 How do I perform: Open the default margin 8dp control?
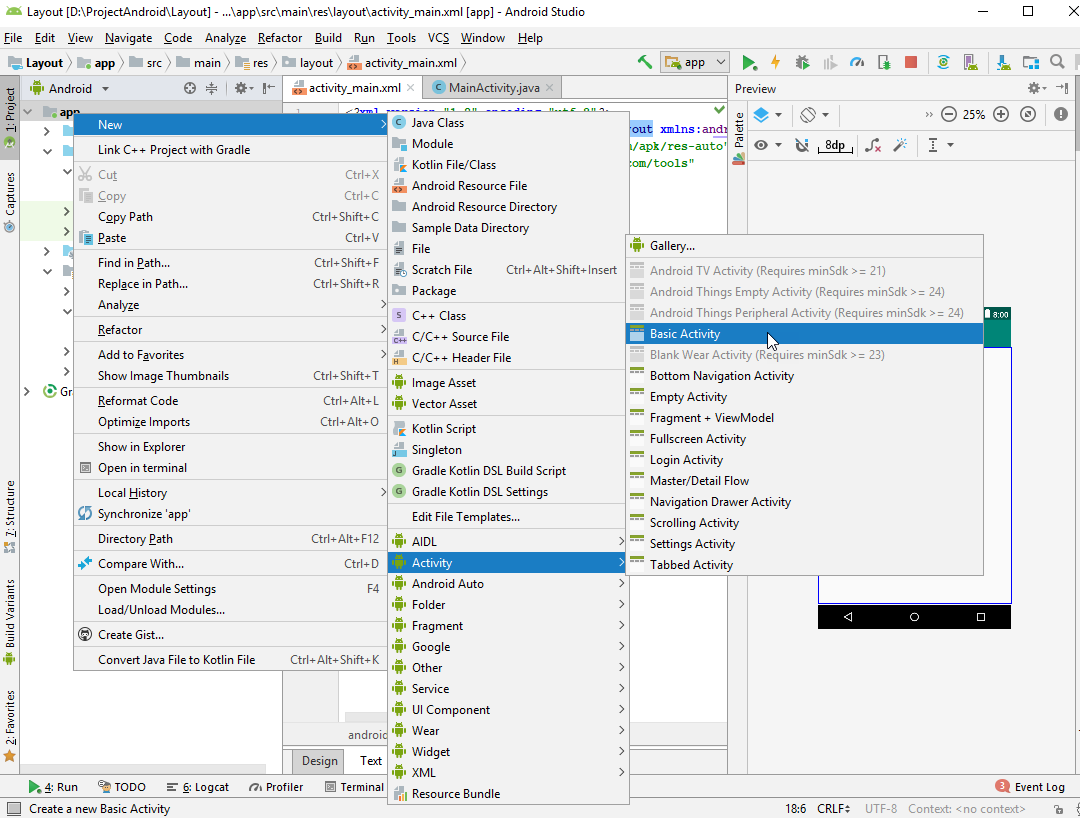click(x=835, y=145)
